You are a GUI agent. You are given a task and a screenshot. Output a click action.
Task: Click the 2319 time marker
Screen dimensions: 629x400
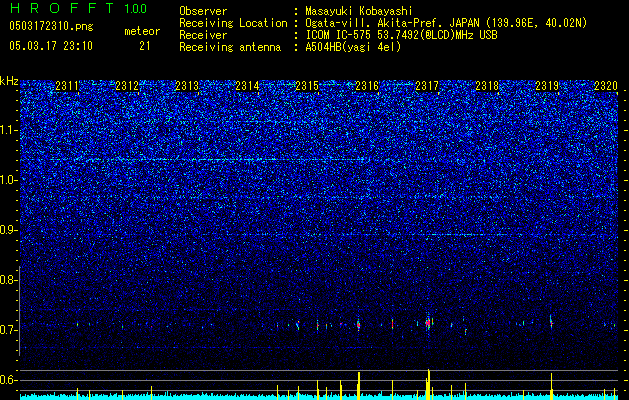tap(547, 86)
